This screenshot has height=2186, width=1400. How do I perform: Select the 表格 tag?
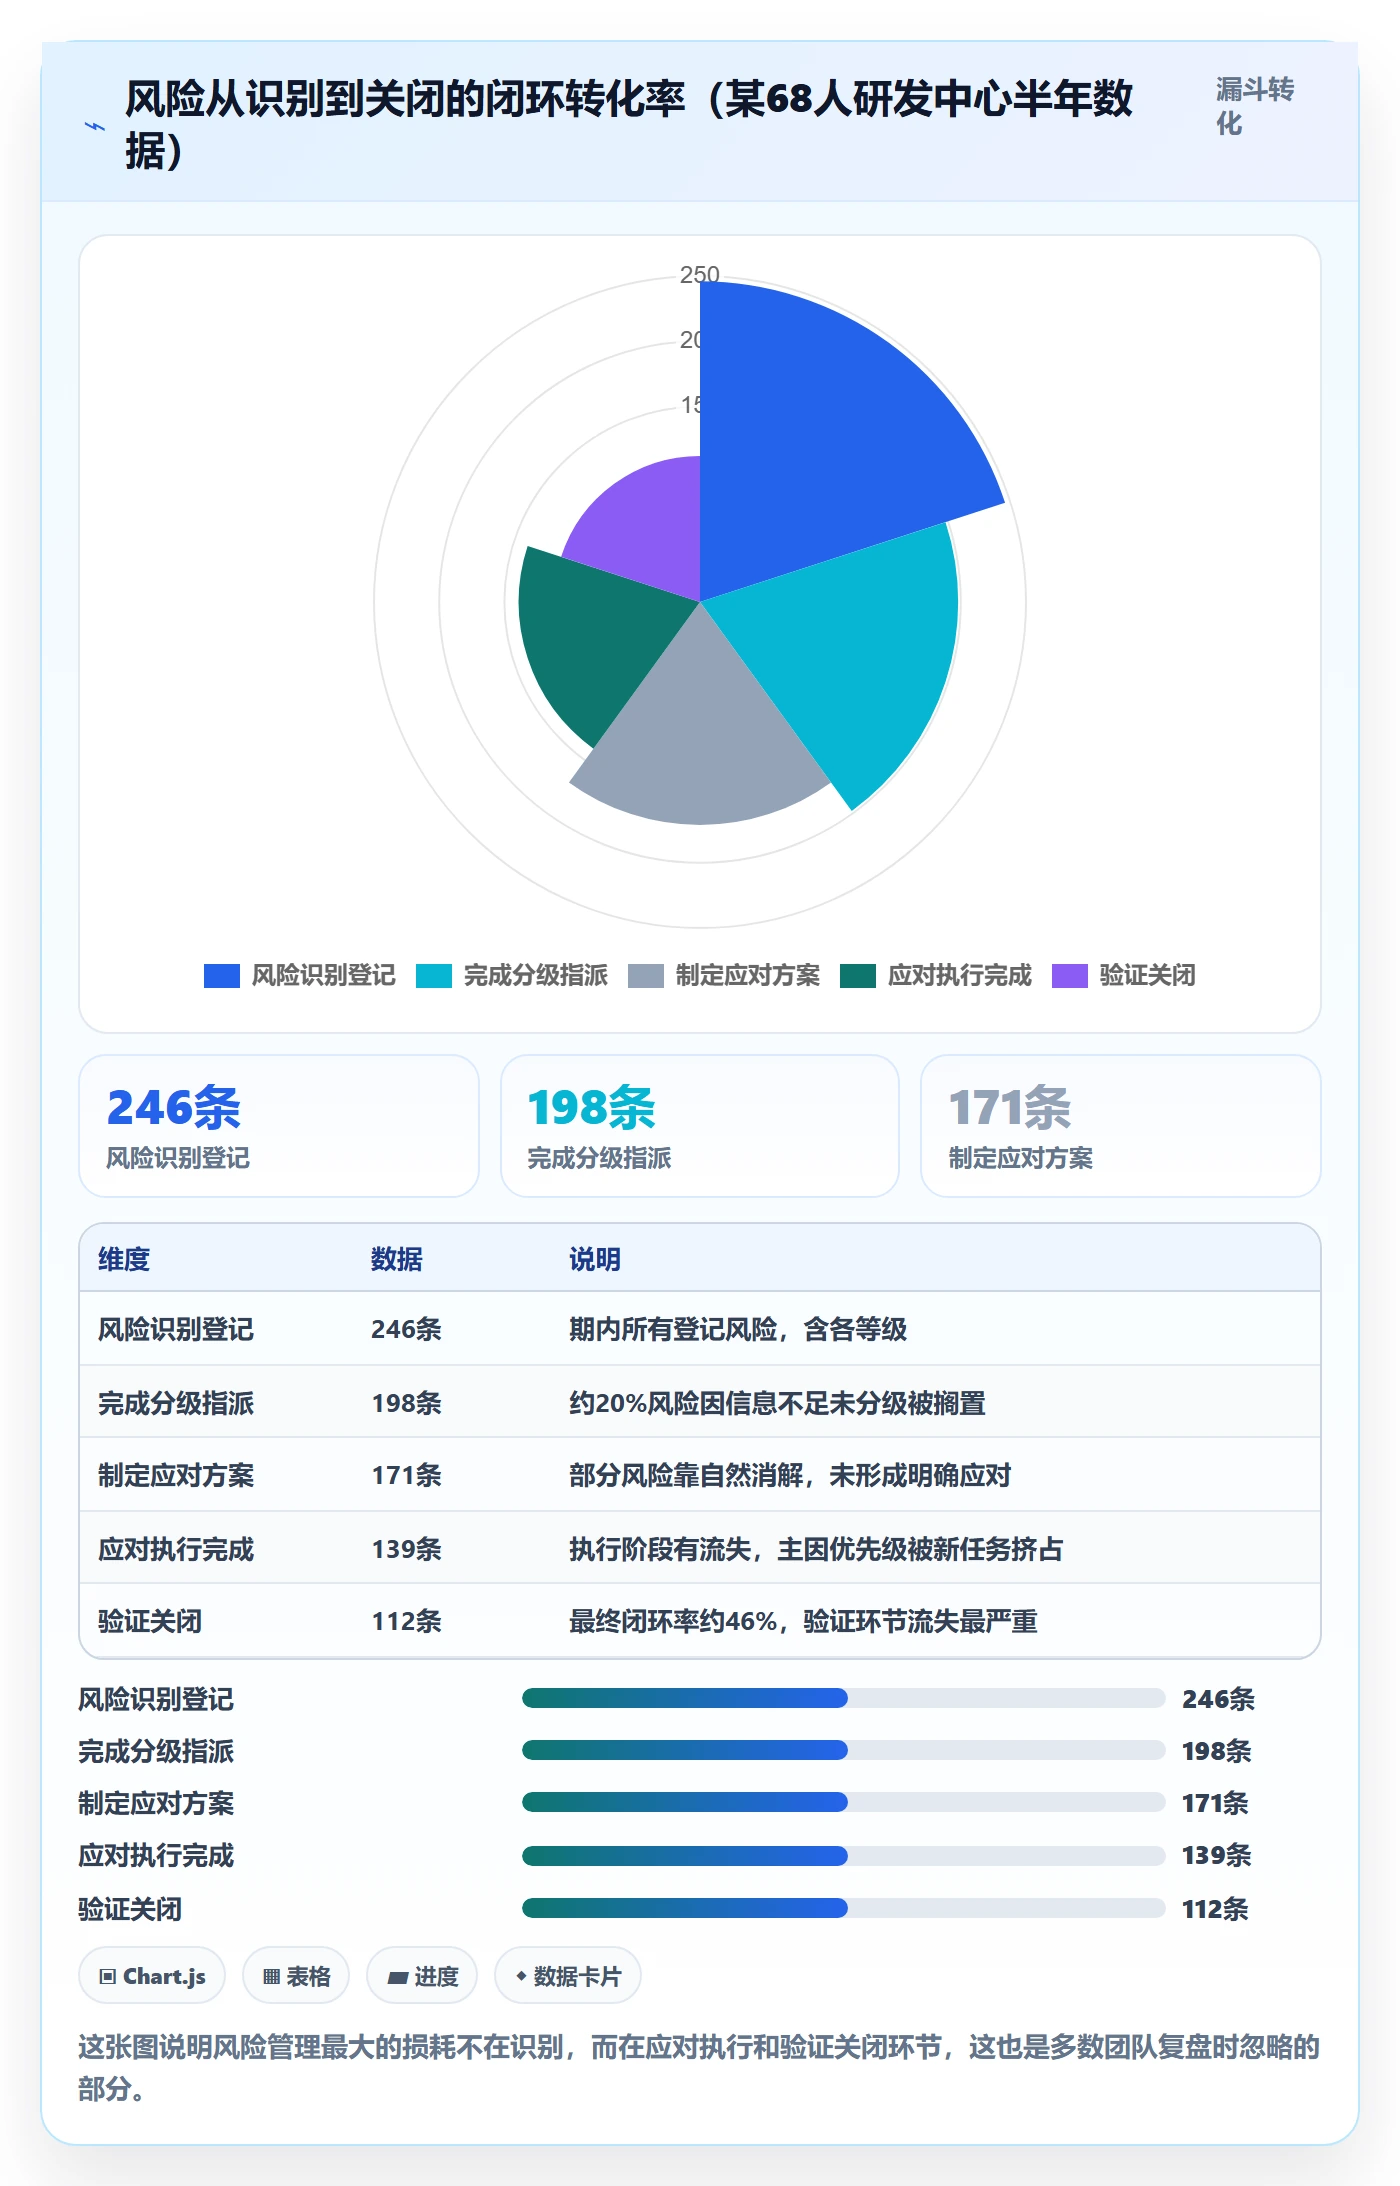pos(296,1976)
